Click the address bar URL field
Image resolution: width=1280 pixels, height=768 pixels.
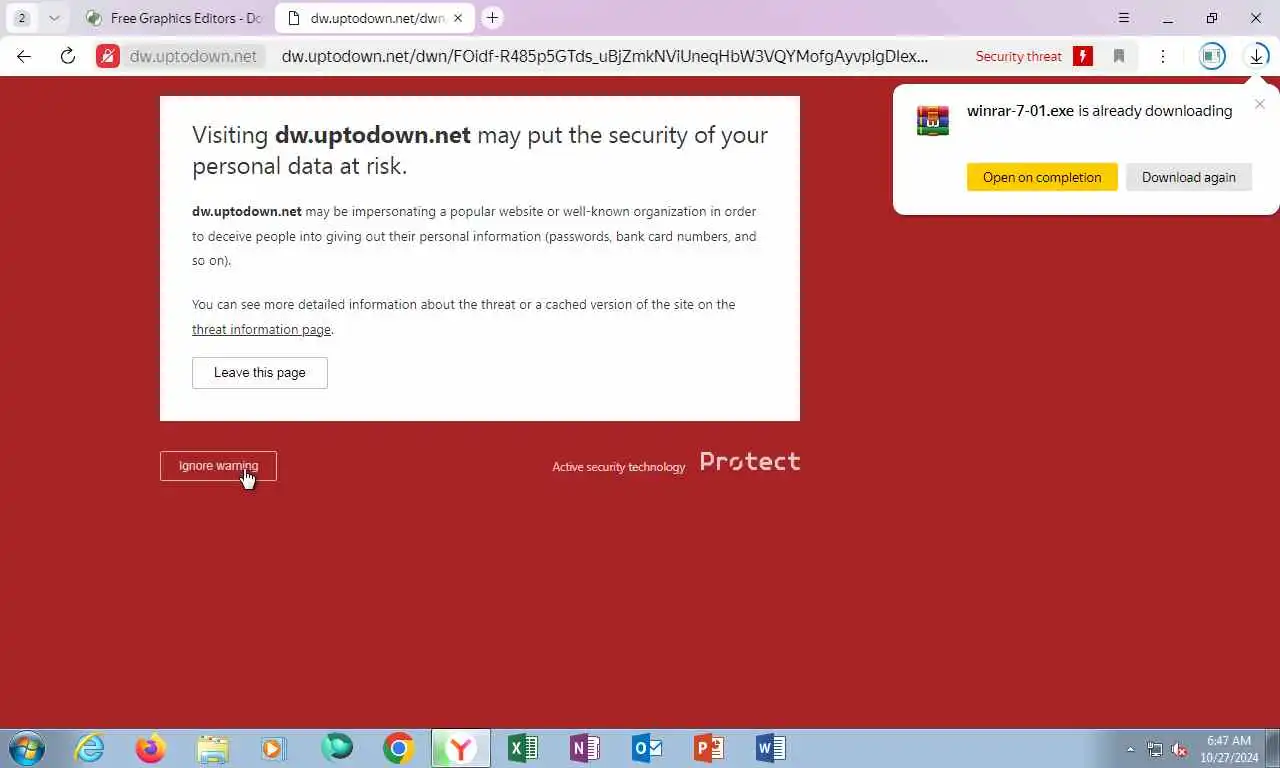pyautogui.click(x=604, y=56)
